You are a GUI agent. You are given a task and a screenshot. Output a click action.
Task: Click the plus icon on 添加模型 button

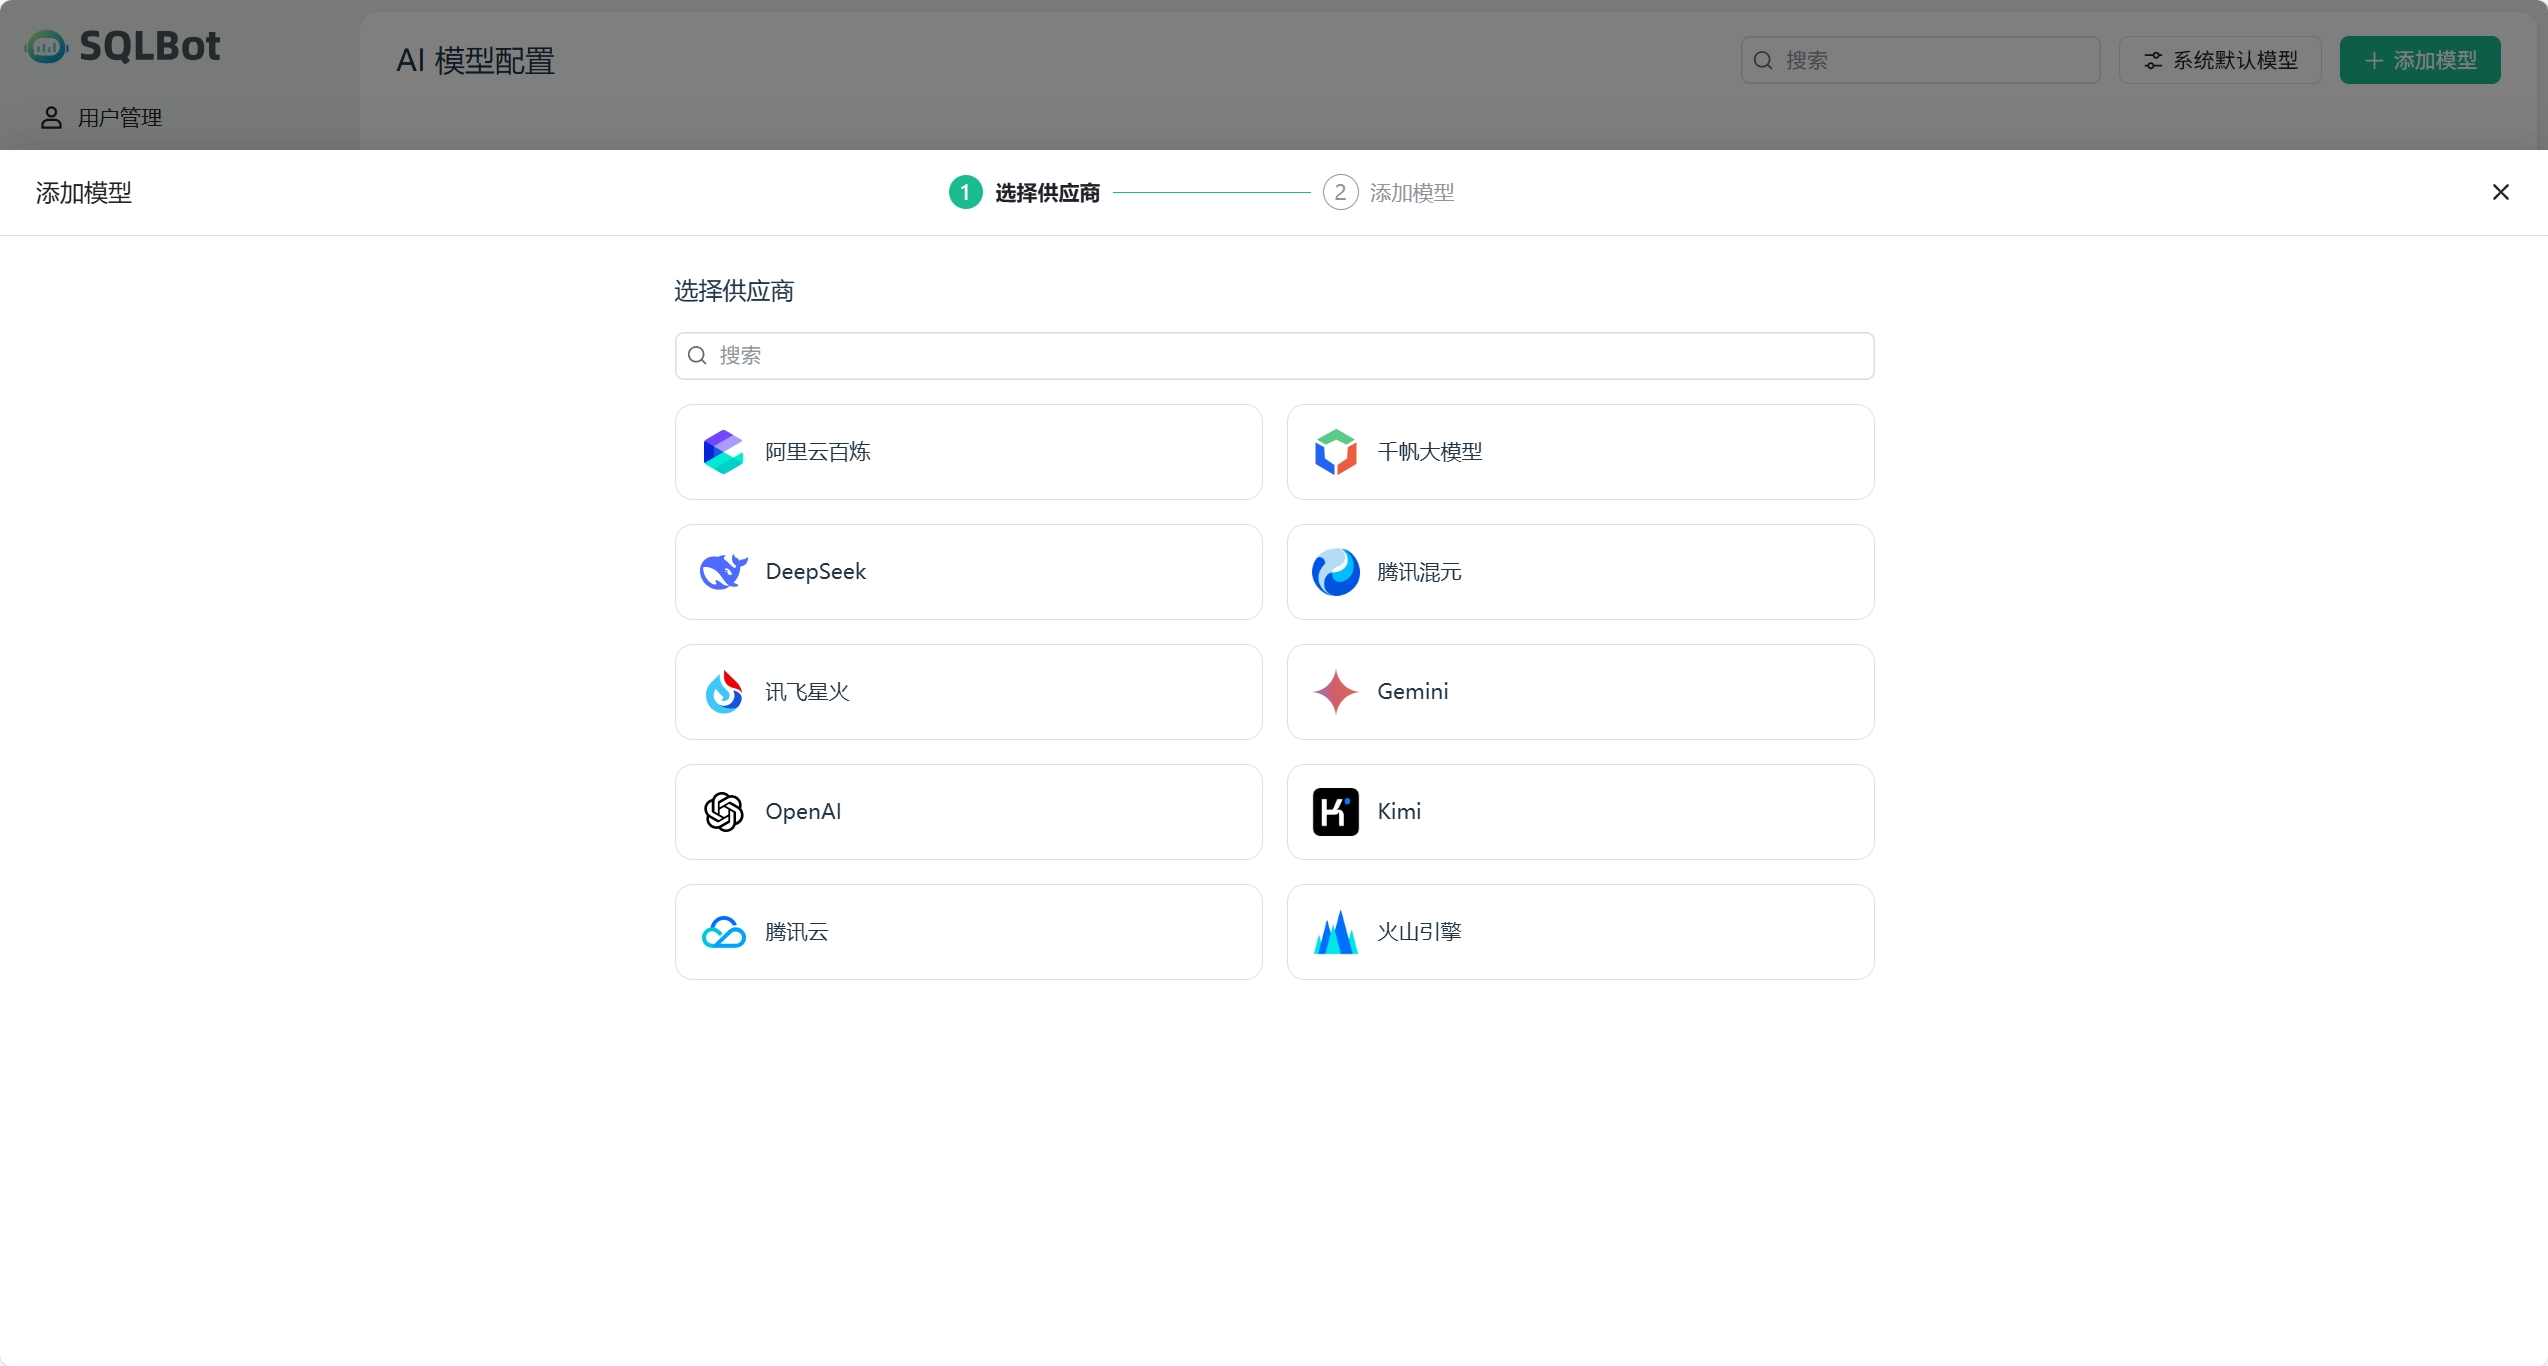tap(2374, 61)
